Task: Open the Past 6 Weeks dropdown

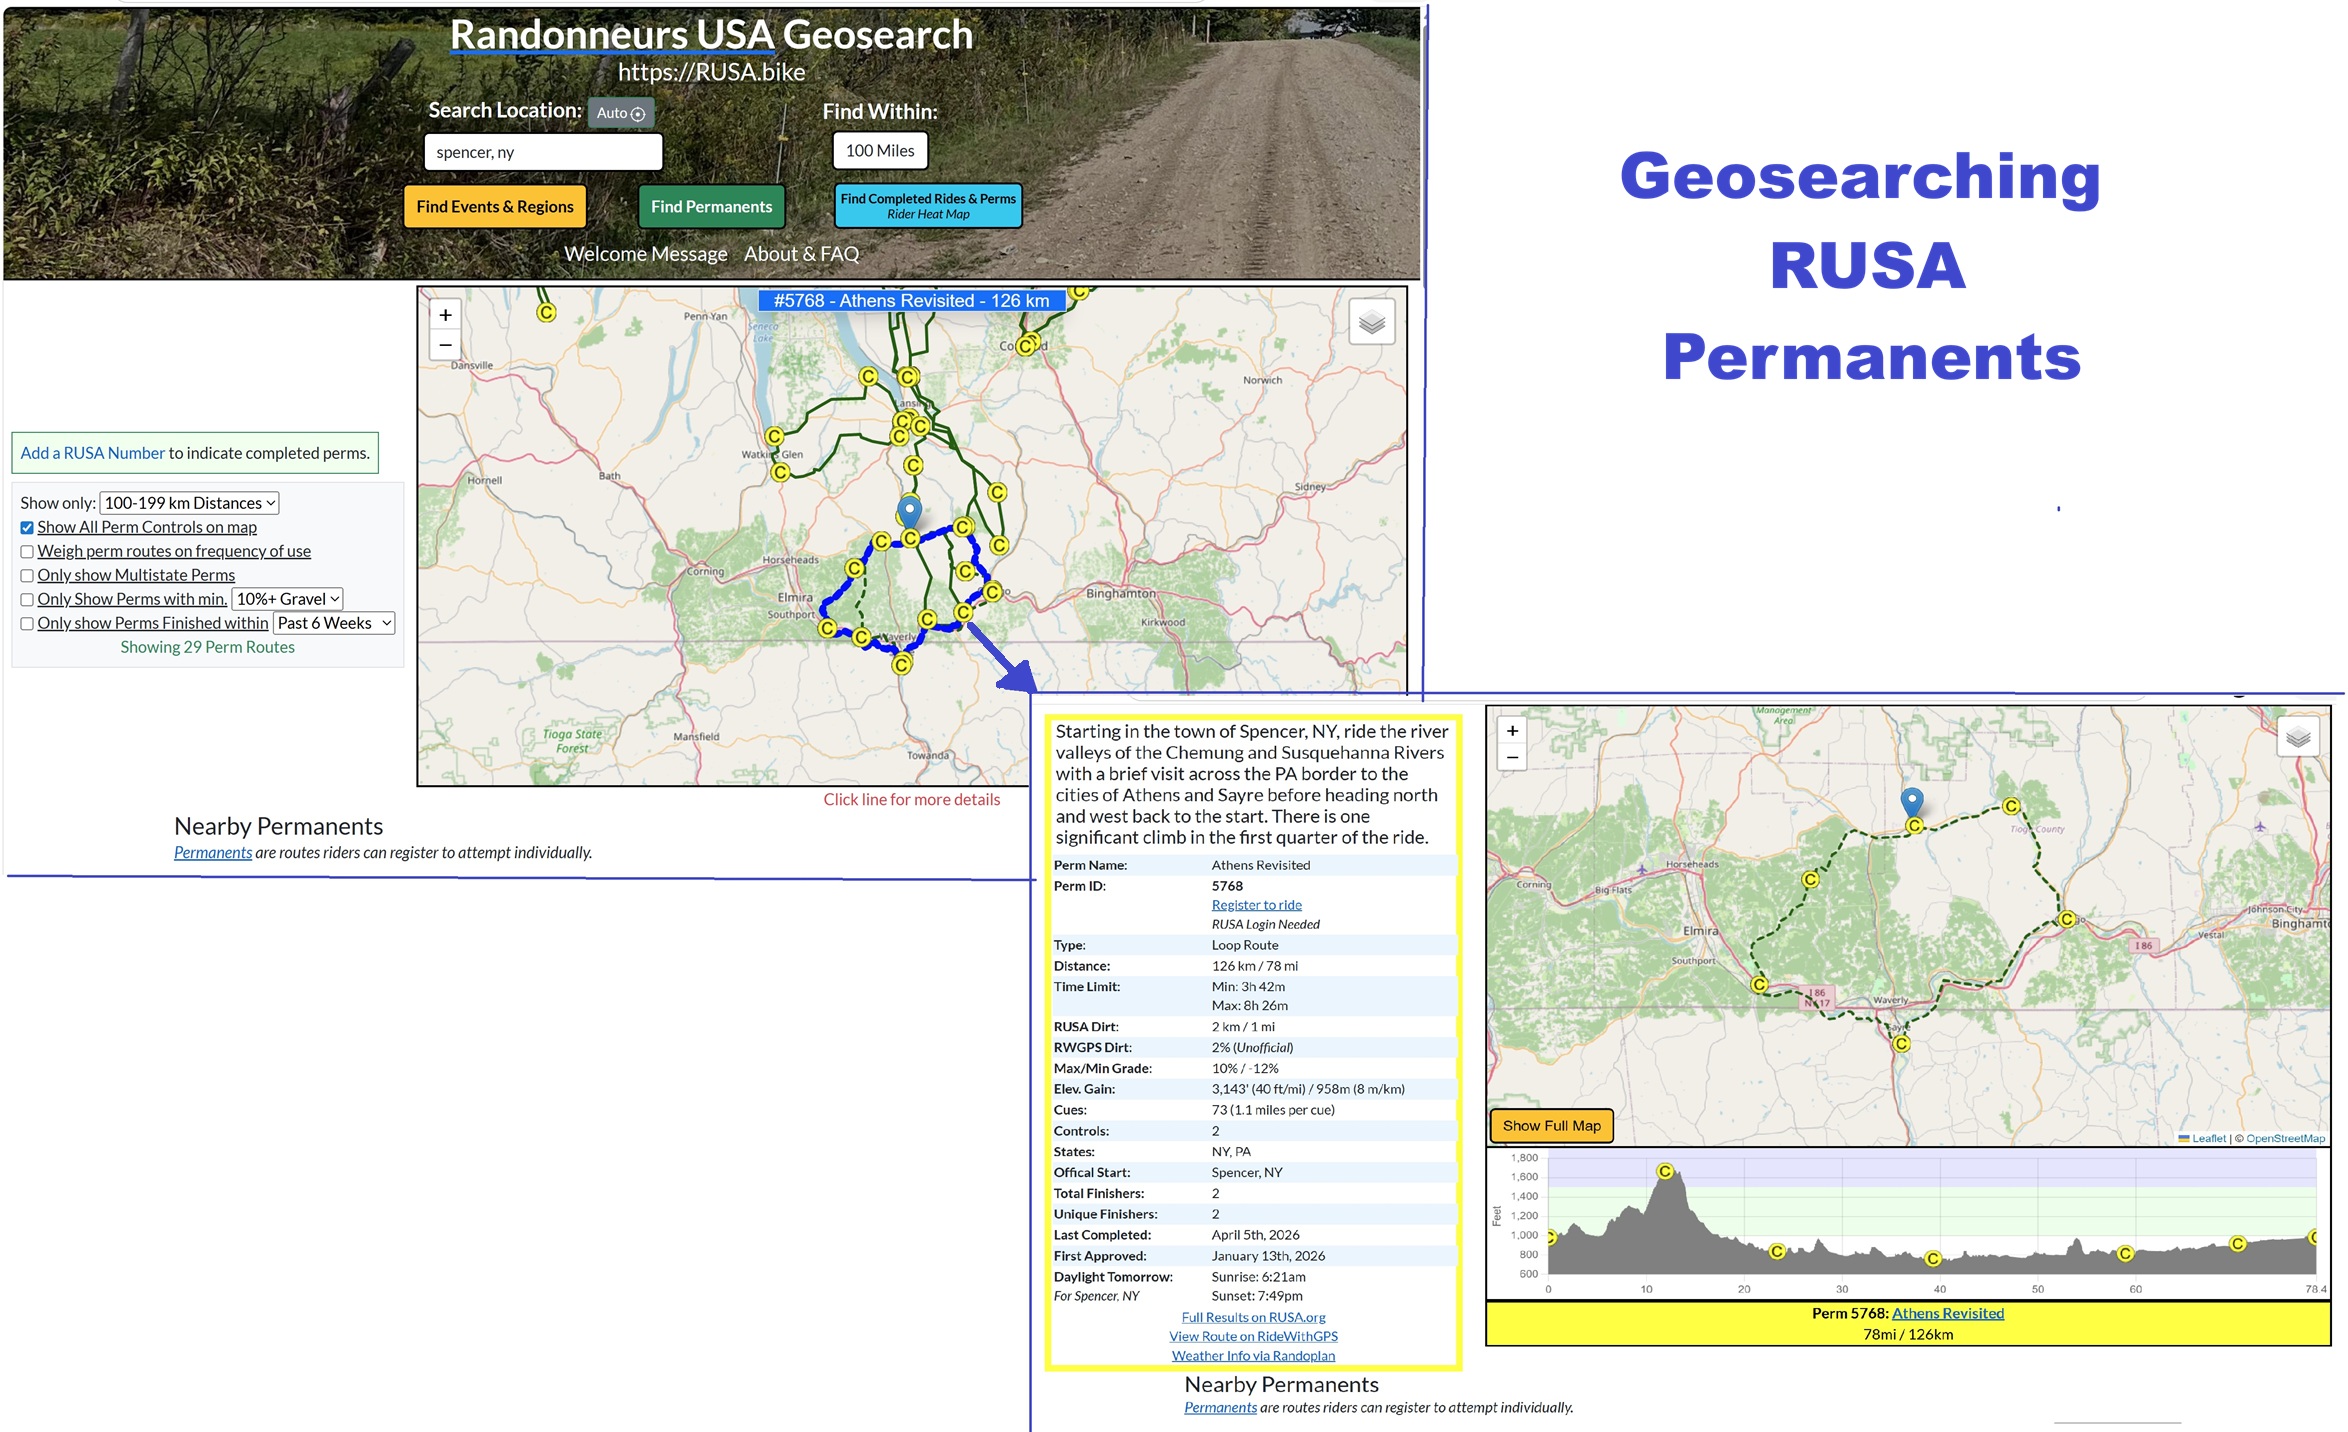Action: point(334,623)
